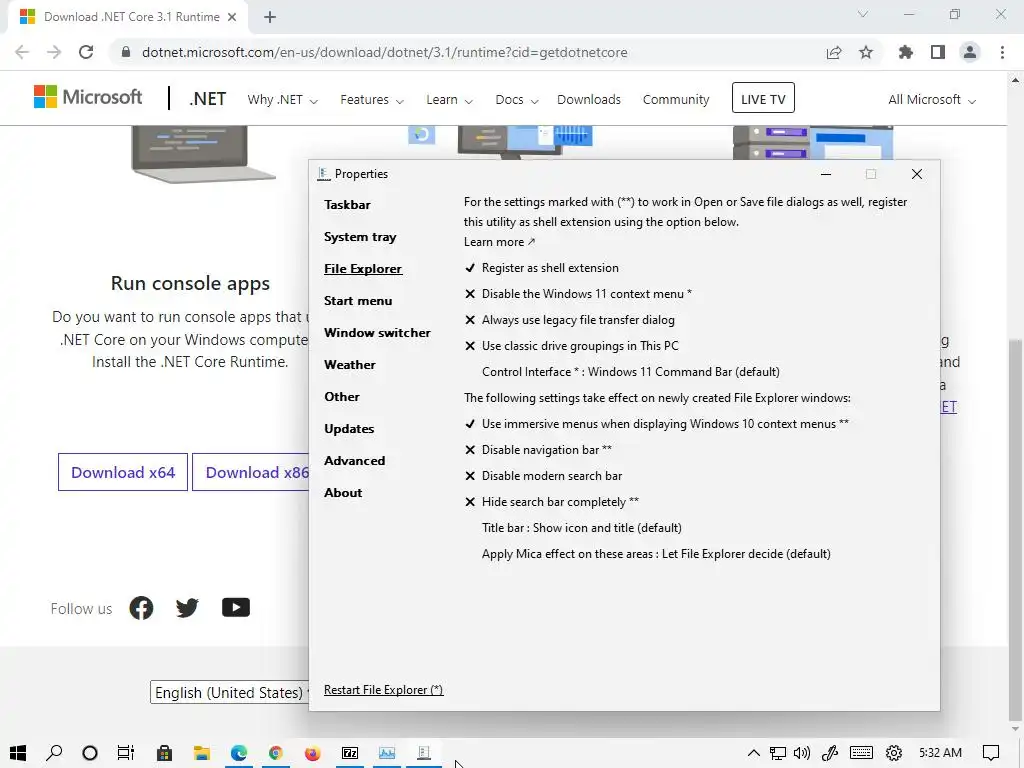
Task: Change Control Interface setting
Action: [x=631, y=372]
